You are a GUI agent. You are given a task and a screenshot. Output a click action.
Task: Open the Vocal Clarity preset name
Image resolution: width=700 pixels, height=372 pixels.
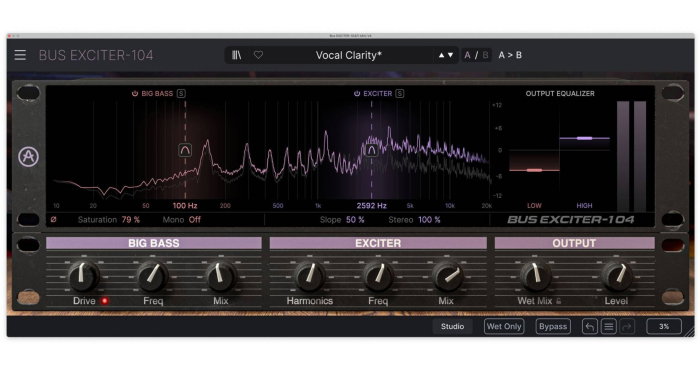(x=349, y=55)
